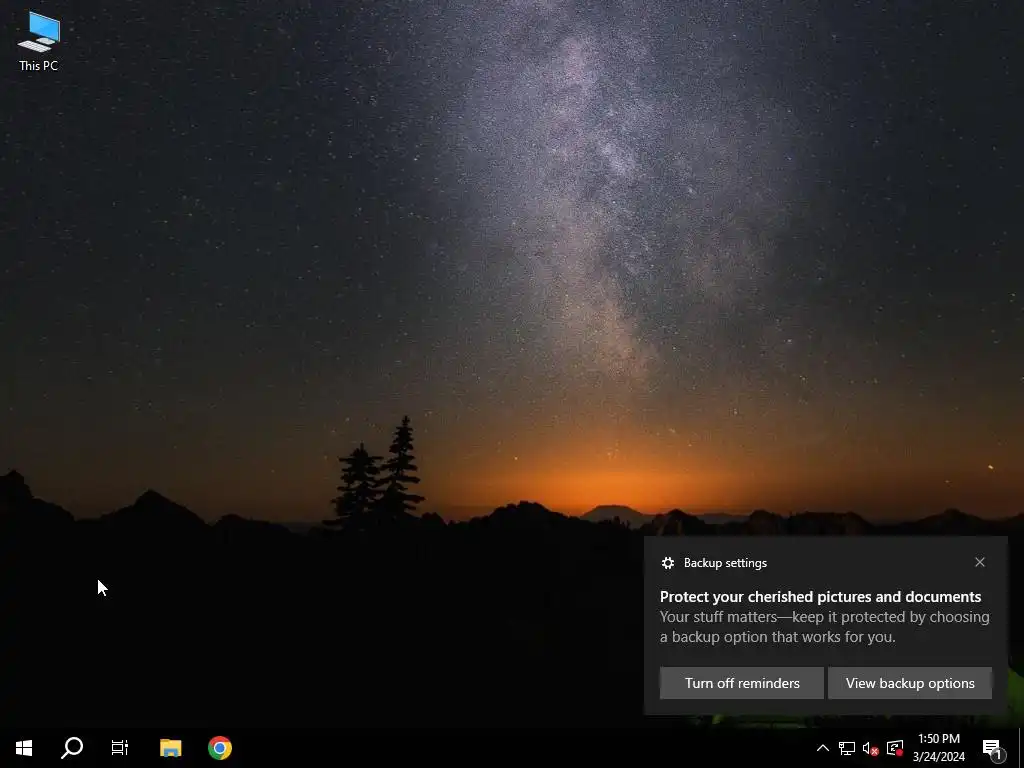Click 'Your stuff matters' notification body text
The height and width of the screenshot is (768, 1024).
point(824,627)
